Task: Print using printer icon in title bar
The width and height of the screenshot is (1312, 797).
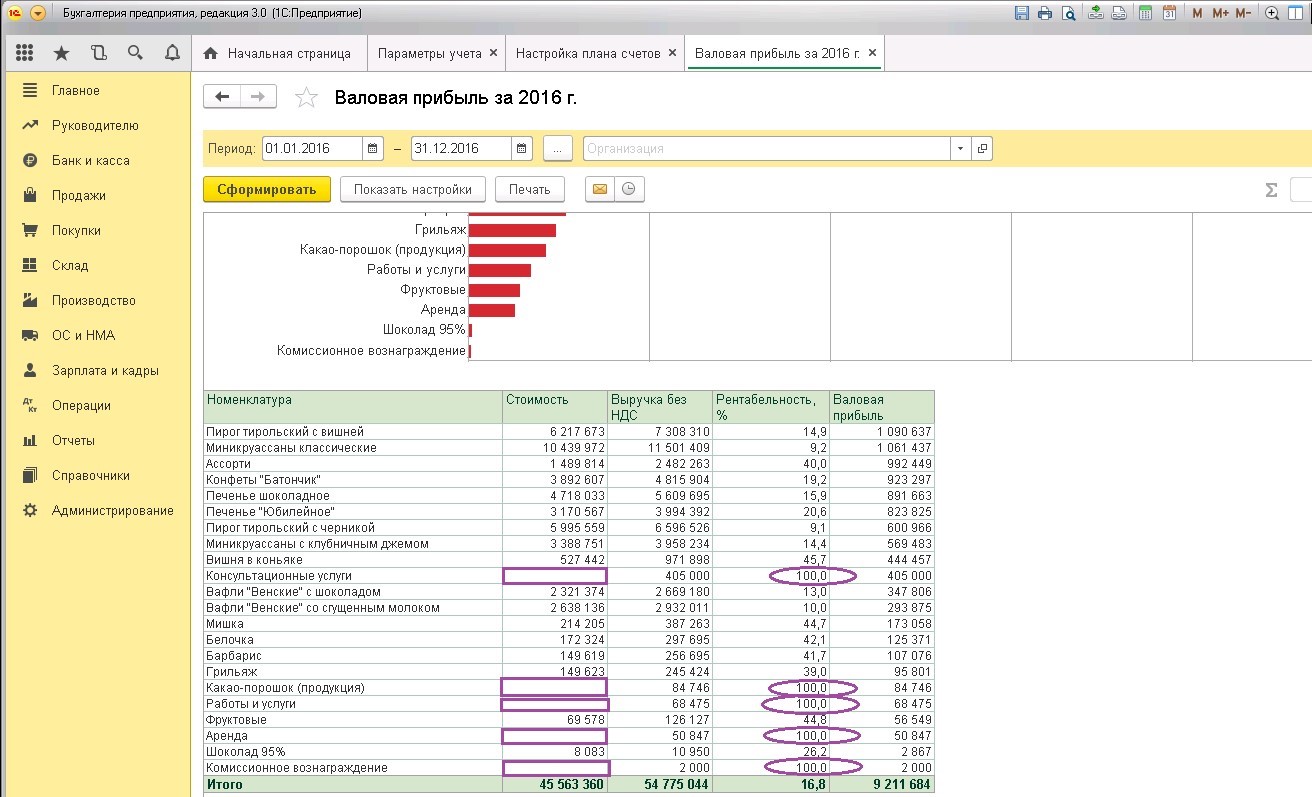Action: click(1045, 13)
